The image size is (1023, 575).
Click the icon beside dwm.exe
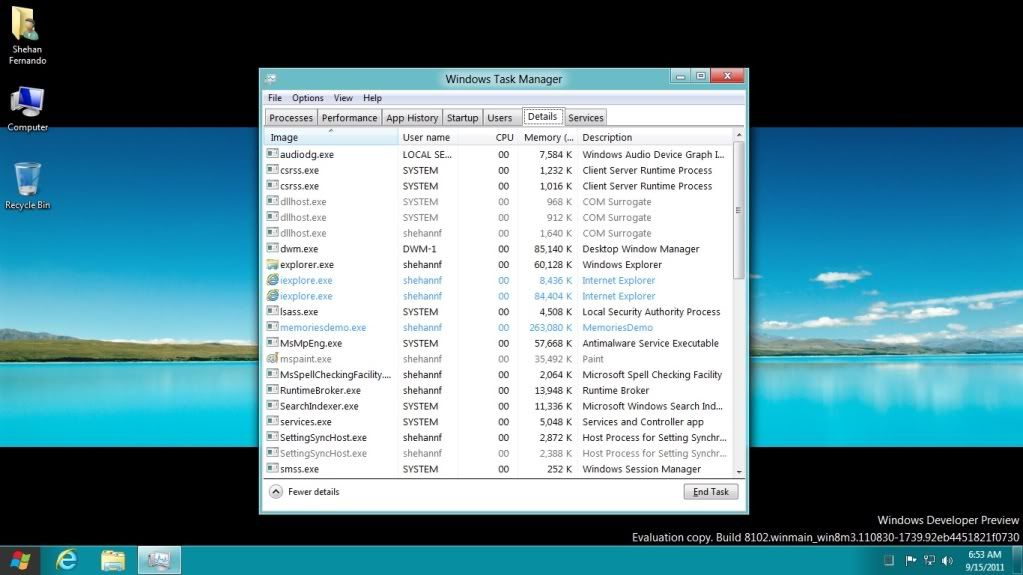[x=272, y=249]
